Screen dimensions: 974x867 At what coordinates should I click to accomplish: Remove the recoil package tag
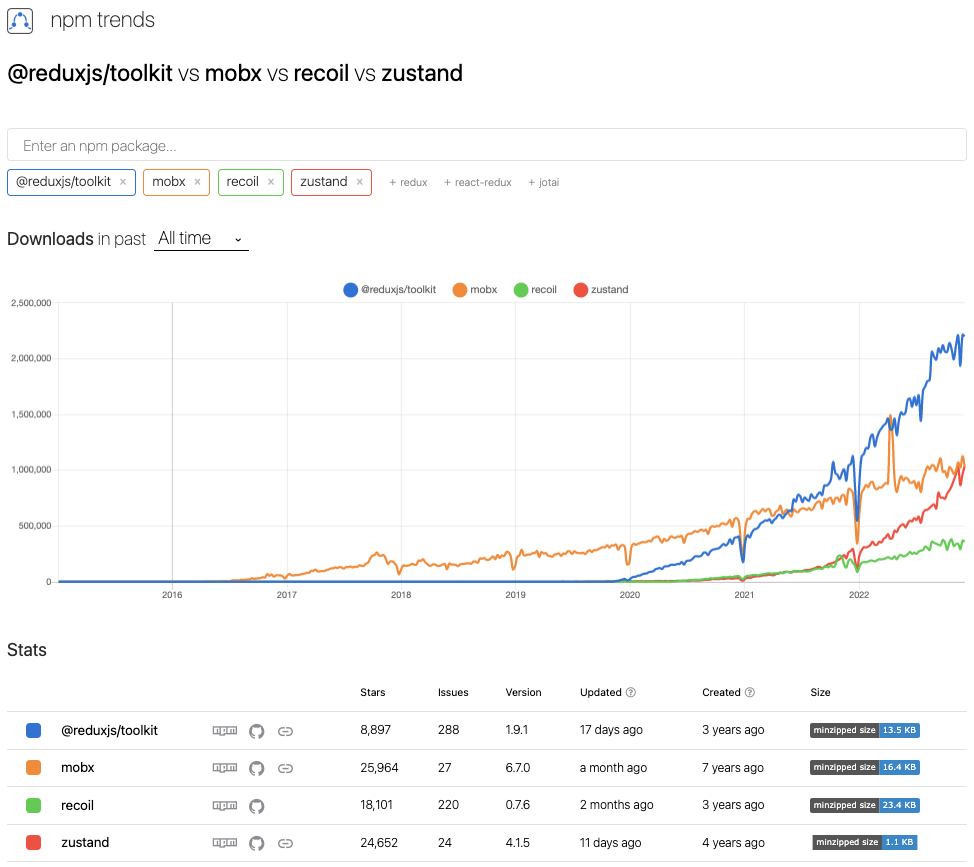[271, 182]
